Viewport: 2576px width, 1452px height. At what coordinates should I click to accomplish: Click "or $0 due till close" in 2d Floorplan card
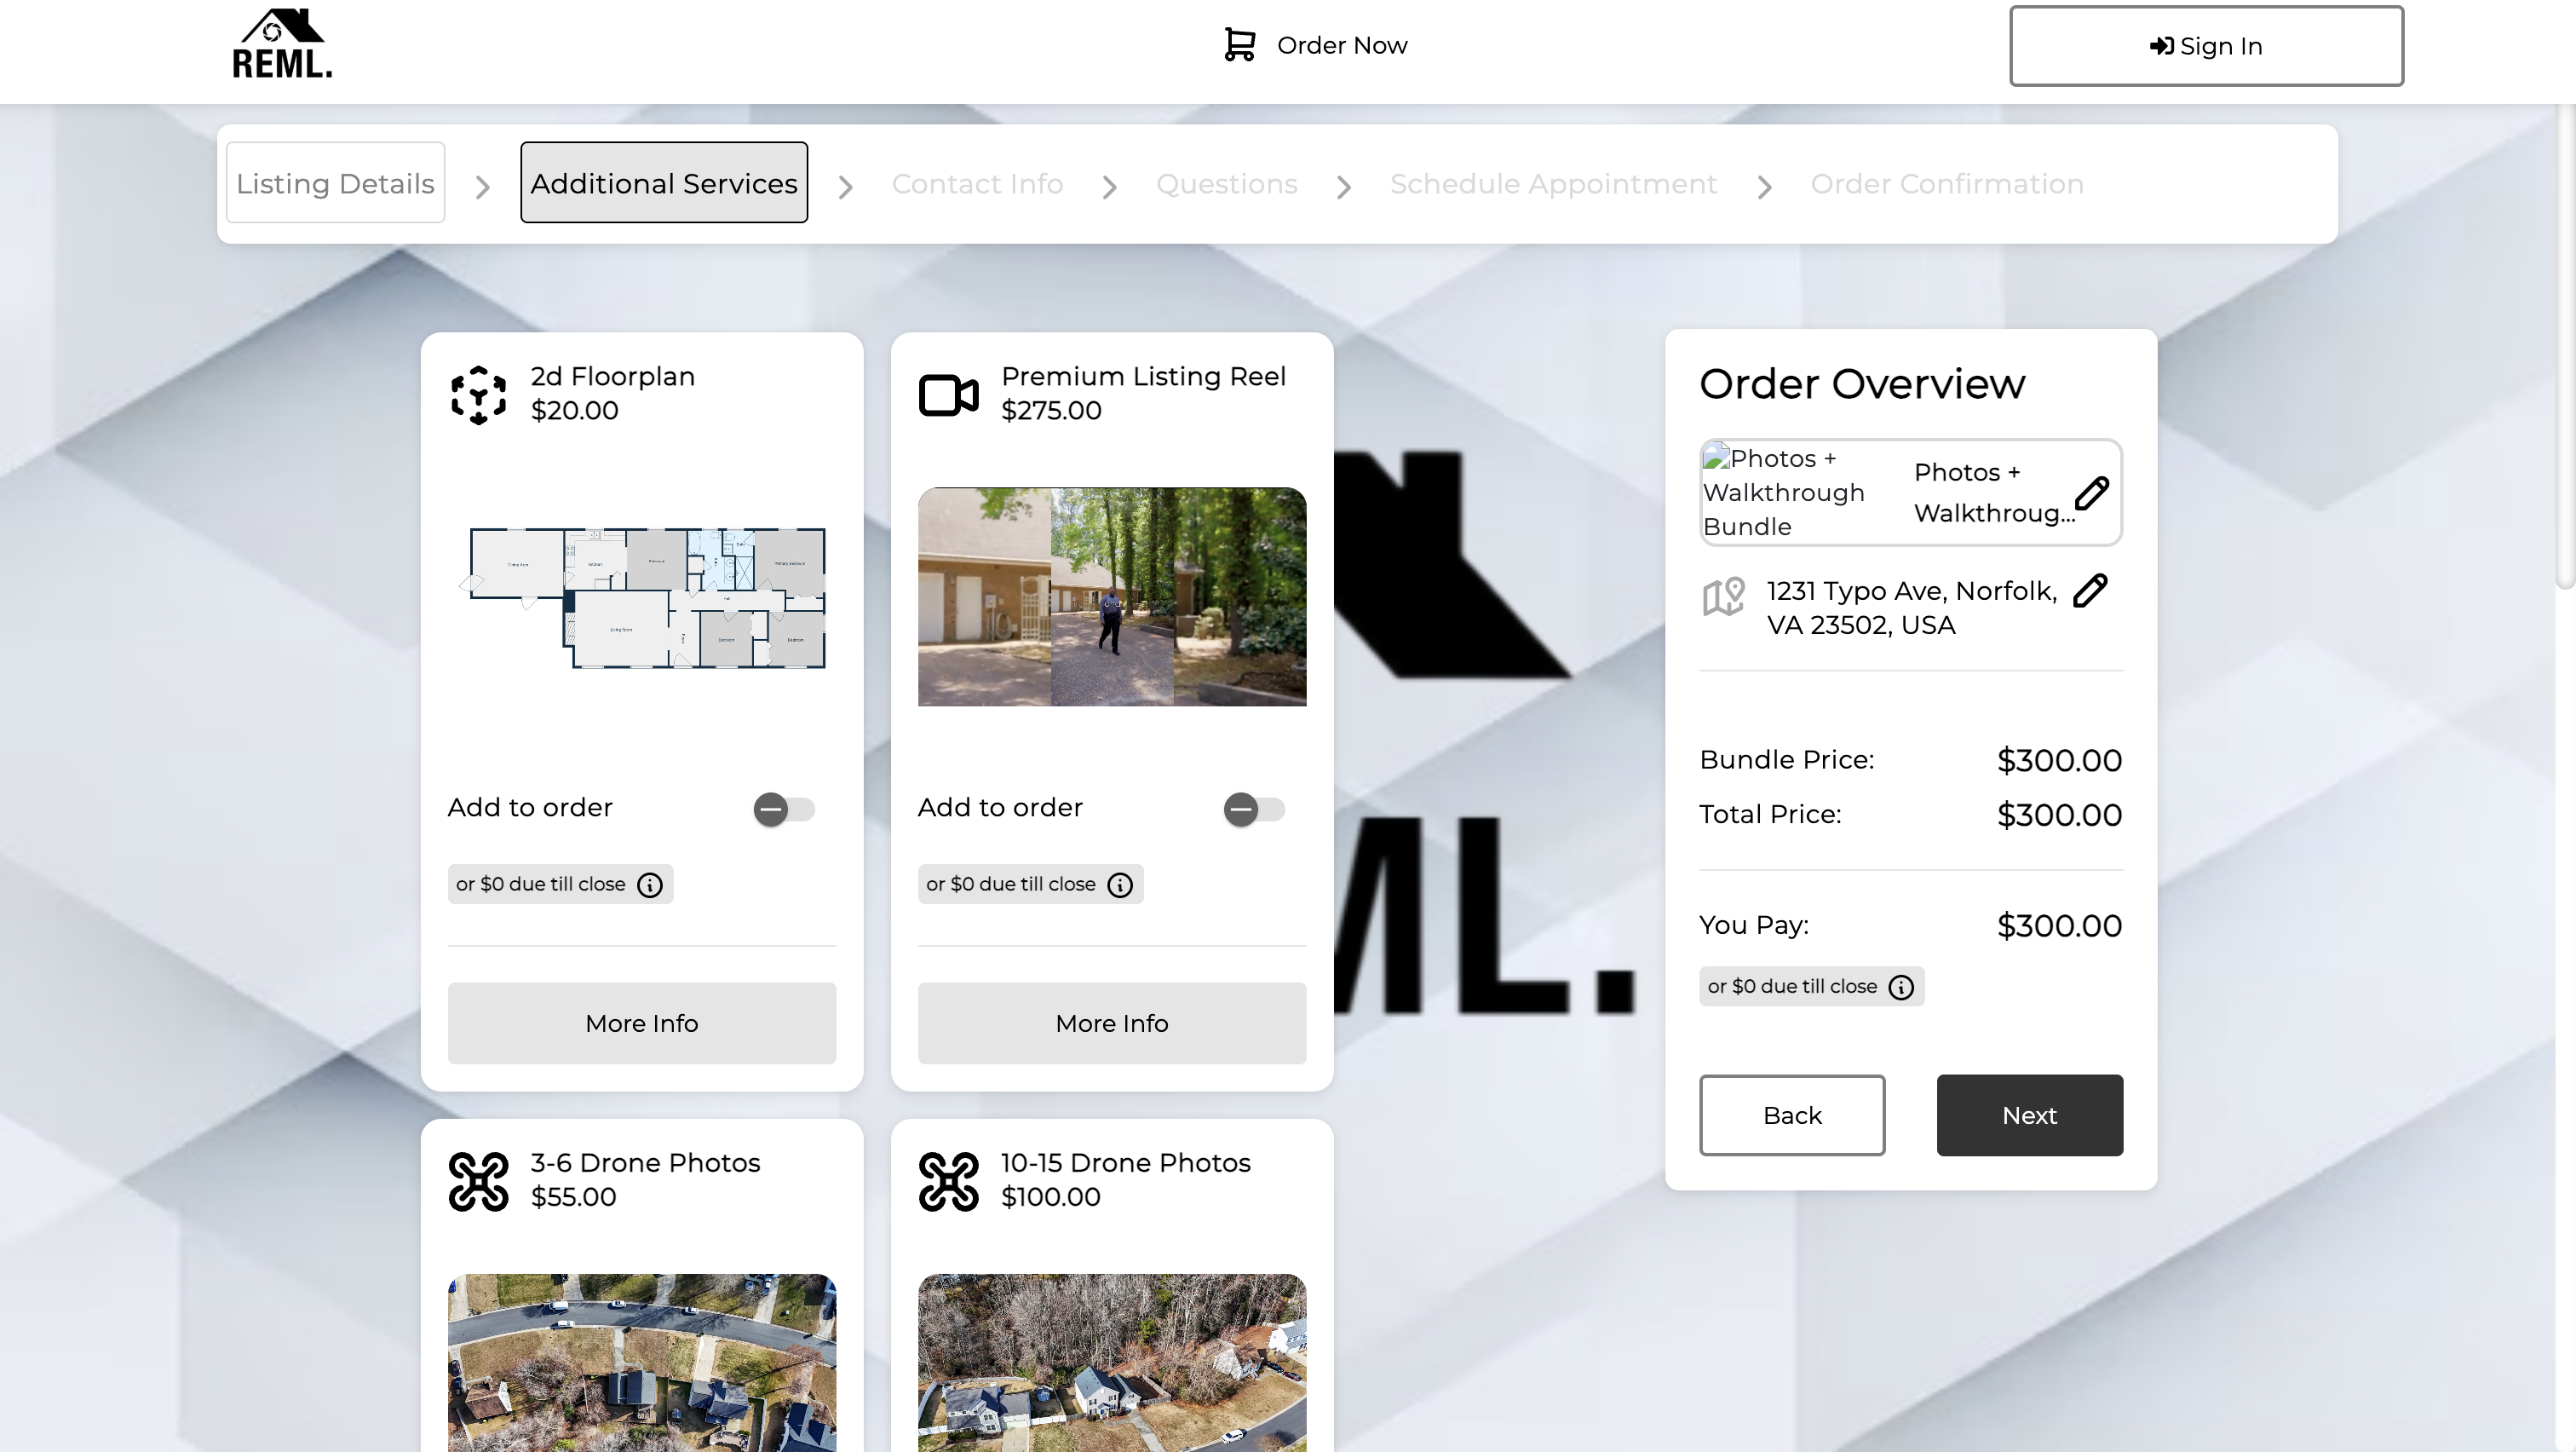(x=541, y=884)
